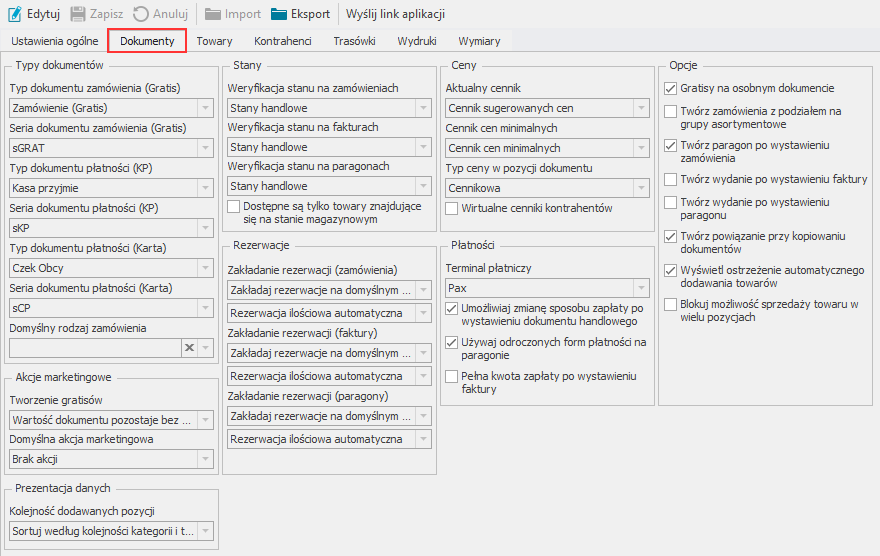Click Wyślij link aplikacji button
Screen dimensions: 880x556
pyautogui.click(x=395, y=14)
